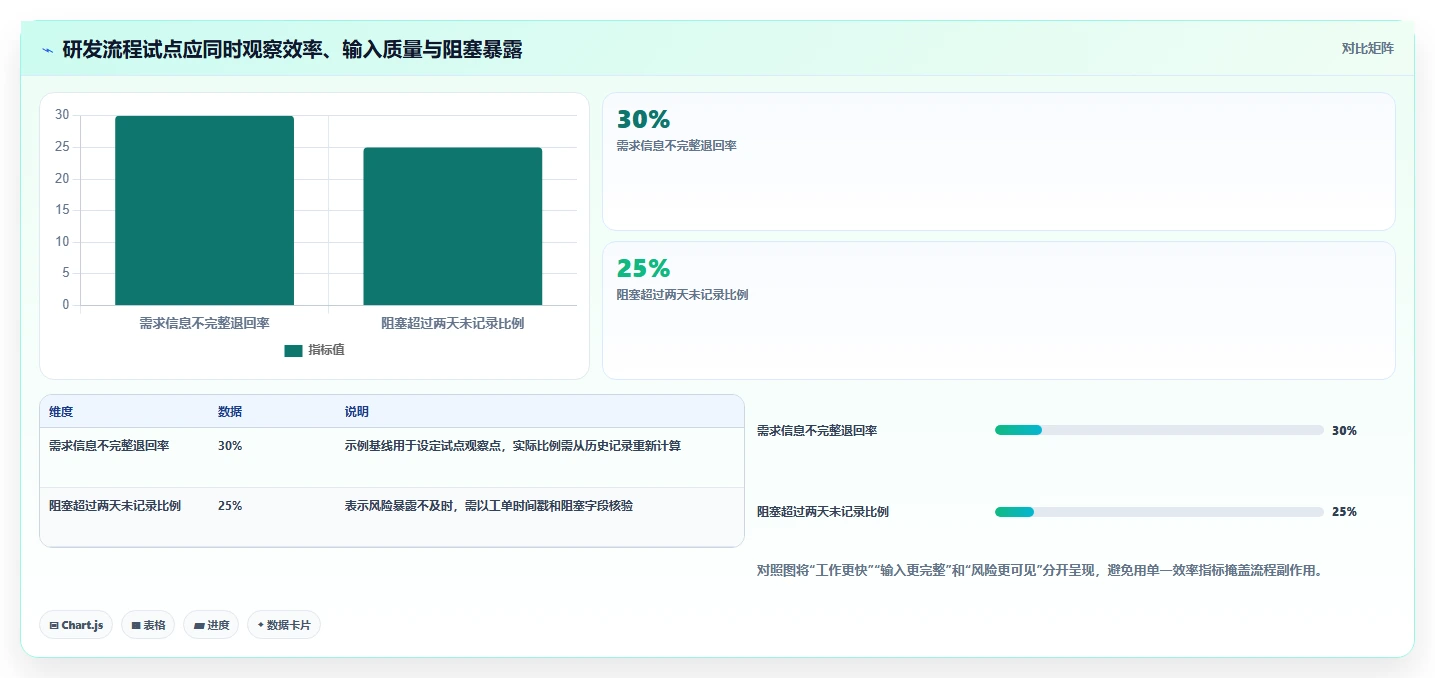This screenshot has width=1435, height=678.
Task: Click the 30% label beside the progress bar
Action: (1344, 431)
